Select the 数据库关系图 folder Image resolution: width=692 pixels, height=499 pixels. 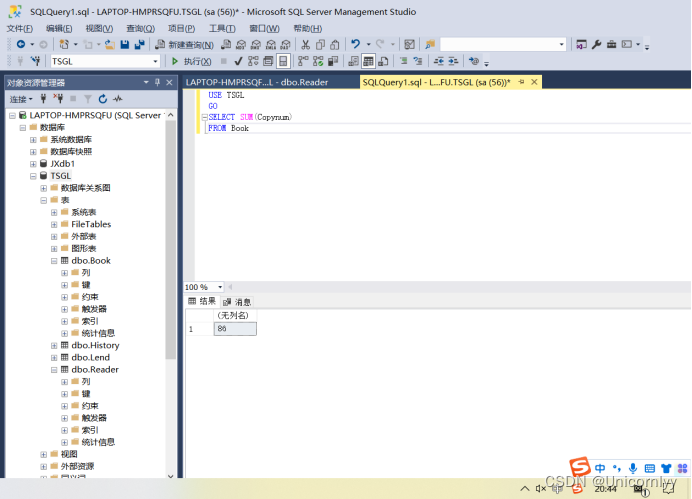[x=85, y=188]
